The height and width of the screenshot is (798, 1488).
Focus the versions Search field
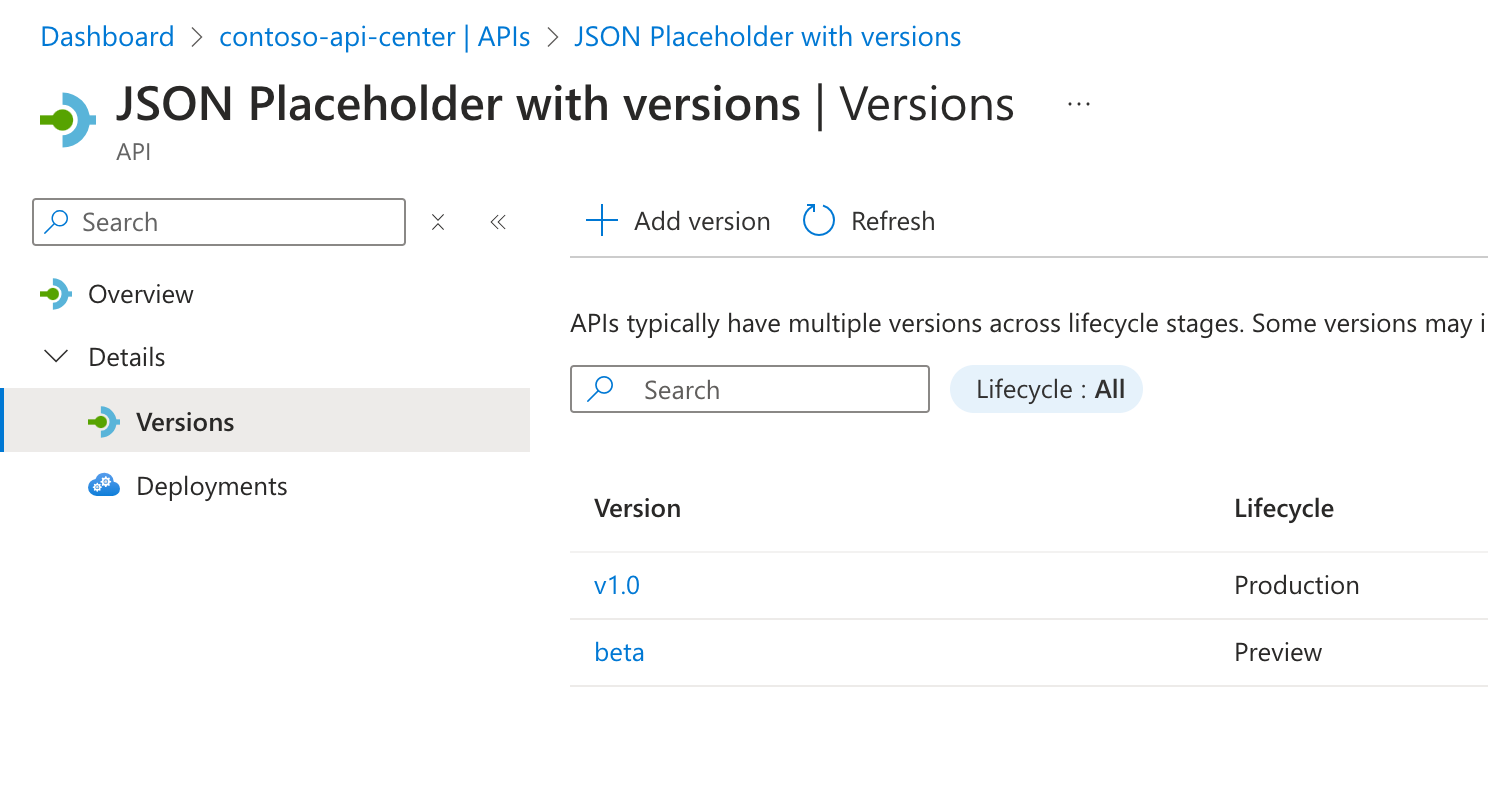point(750,389)
